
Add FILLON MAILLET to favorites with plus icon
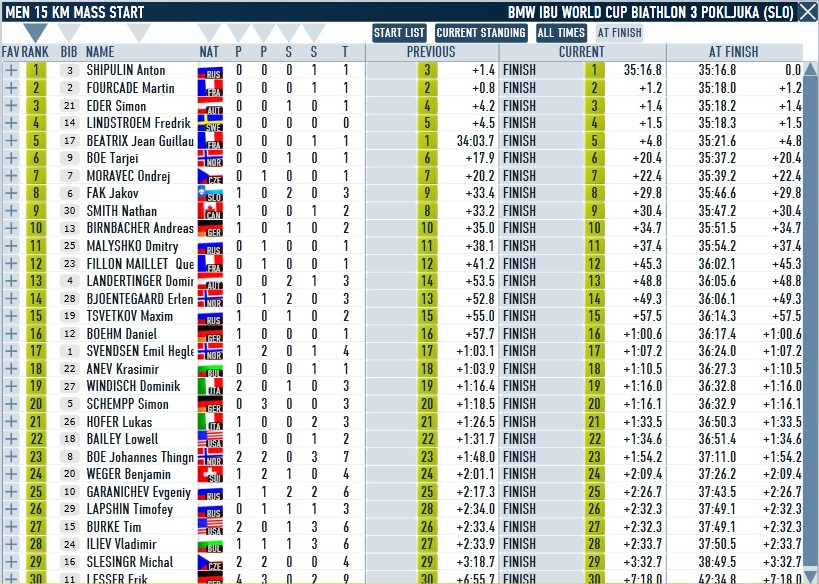pyautogui.click(x=10, y=263)
